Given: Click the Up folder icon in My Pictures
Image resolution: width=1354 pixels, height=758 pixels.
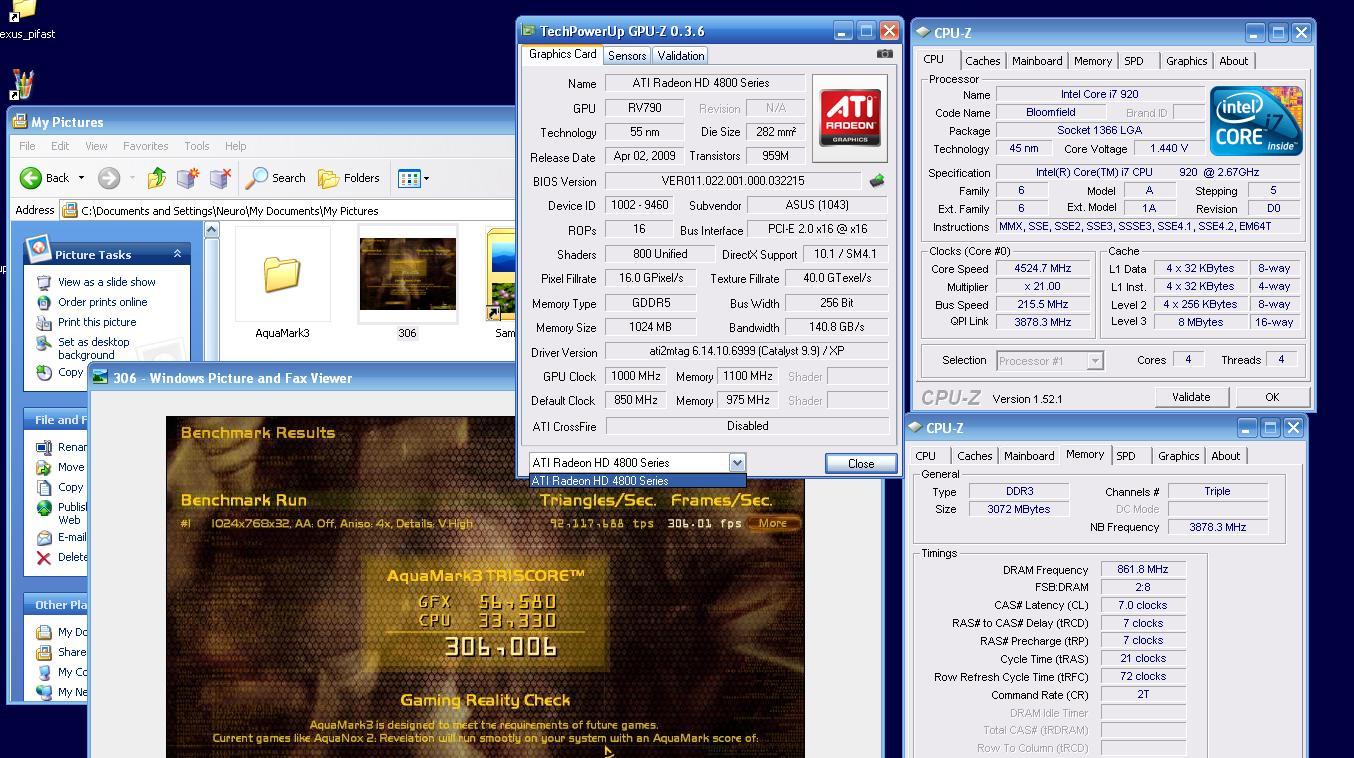Looking at the screenshot, I should click(x=157, y=178).
